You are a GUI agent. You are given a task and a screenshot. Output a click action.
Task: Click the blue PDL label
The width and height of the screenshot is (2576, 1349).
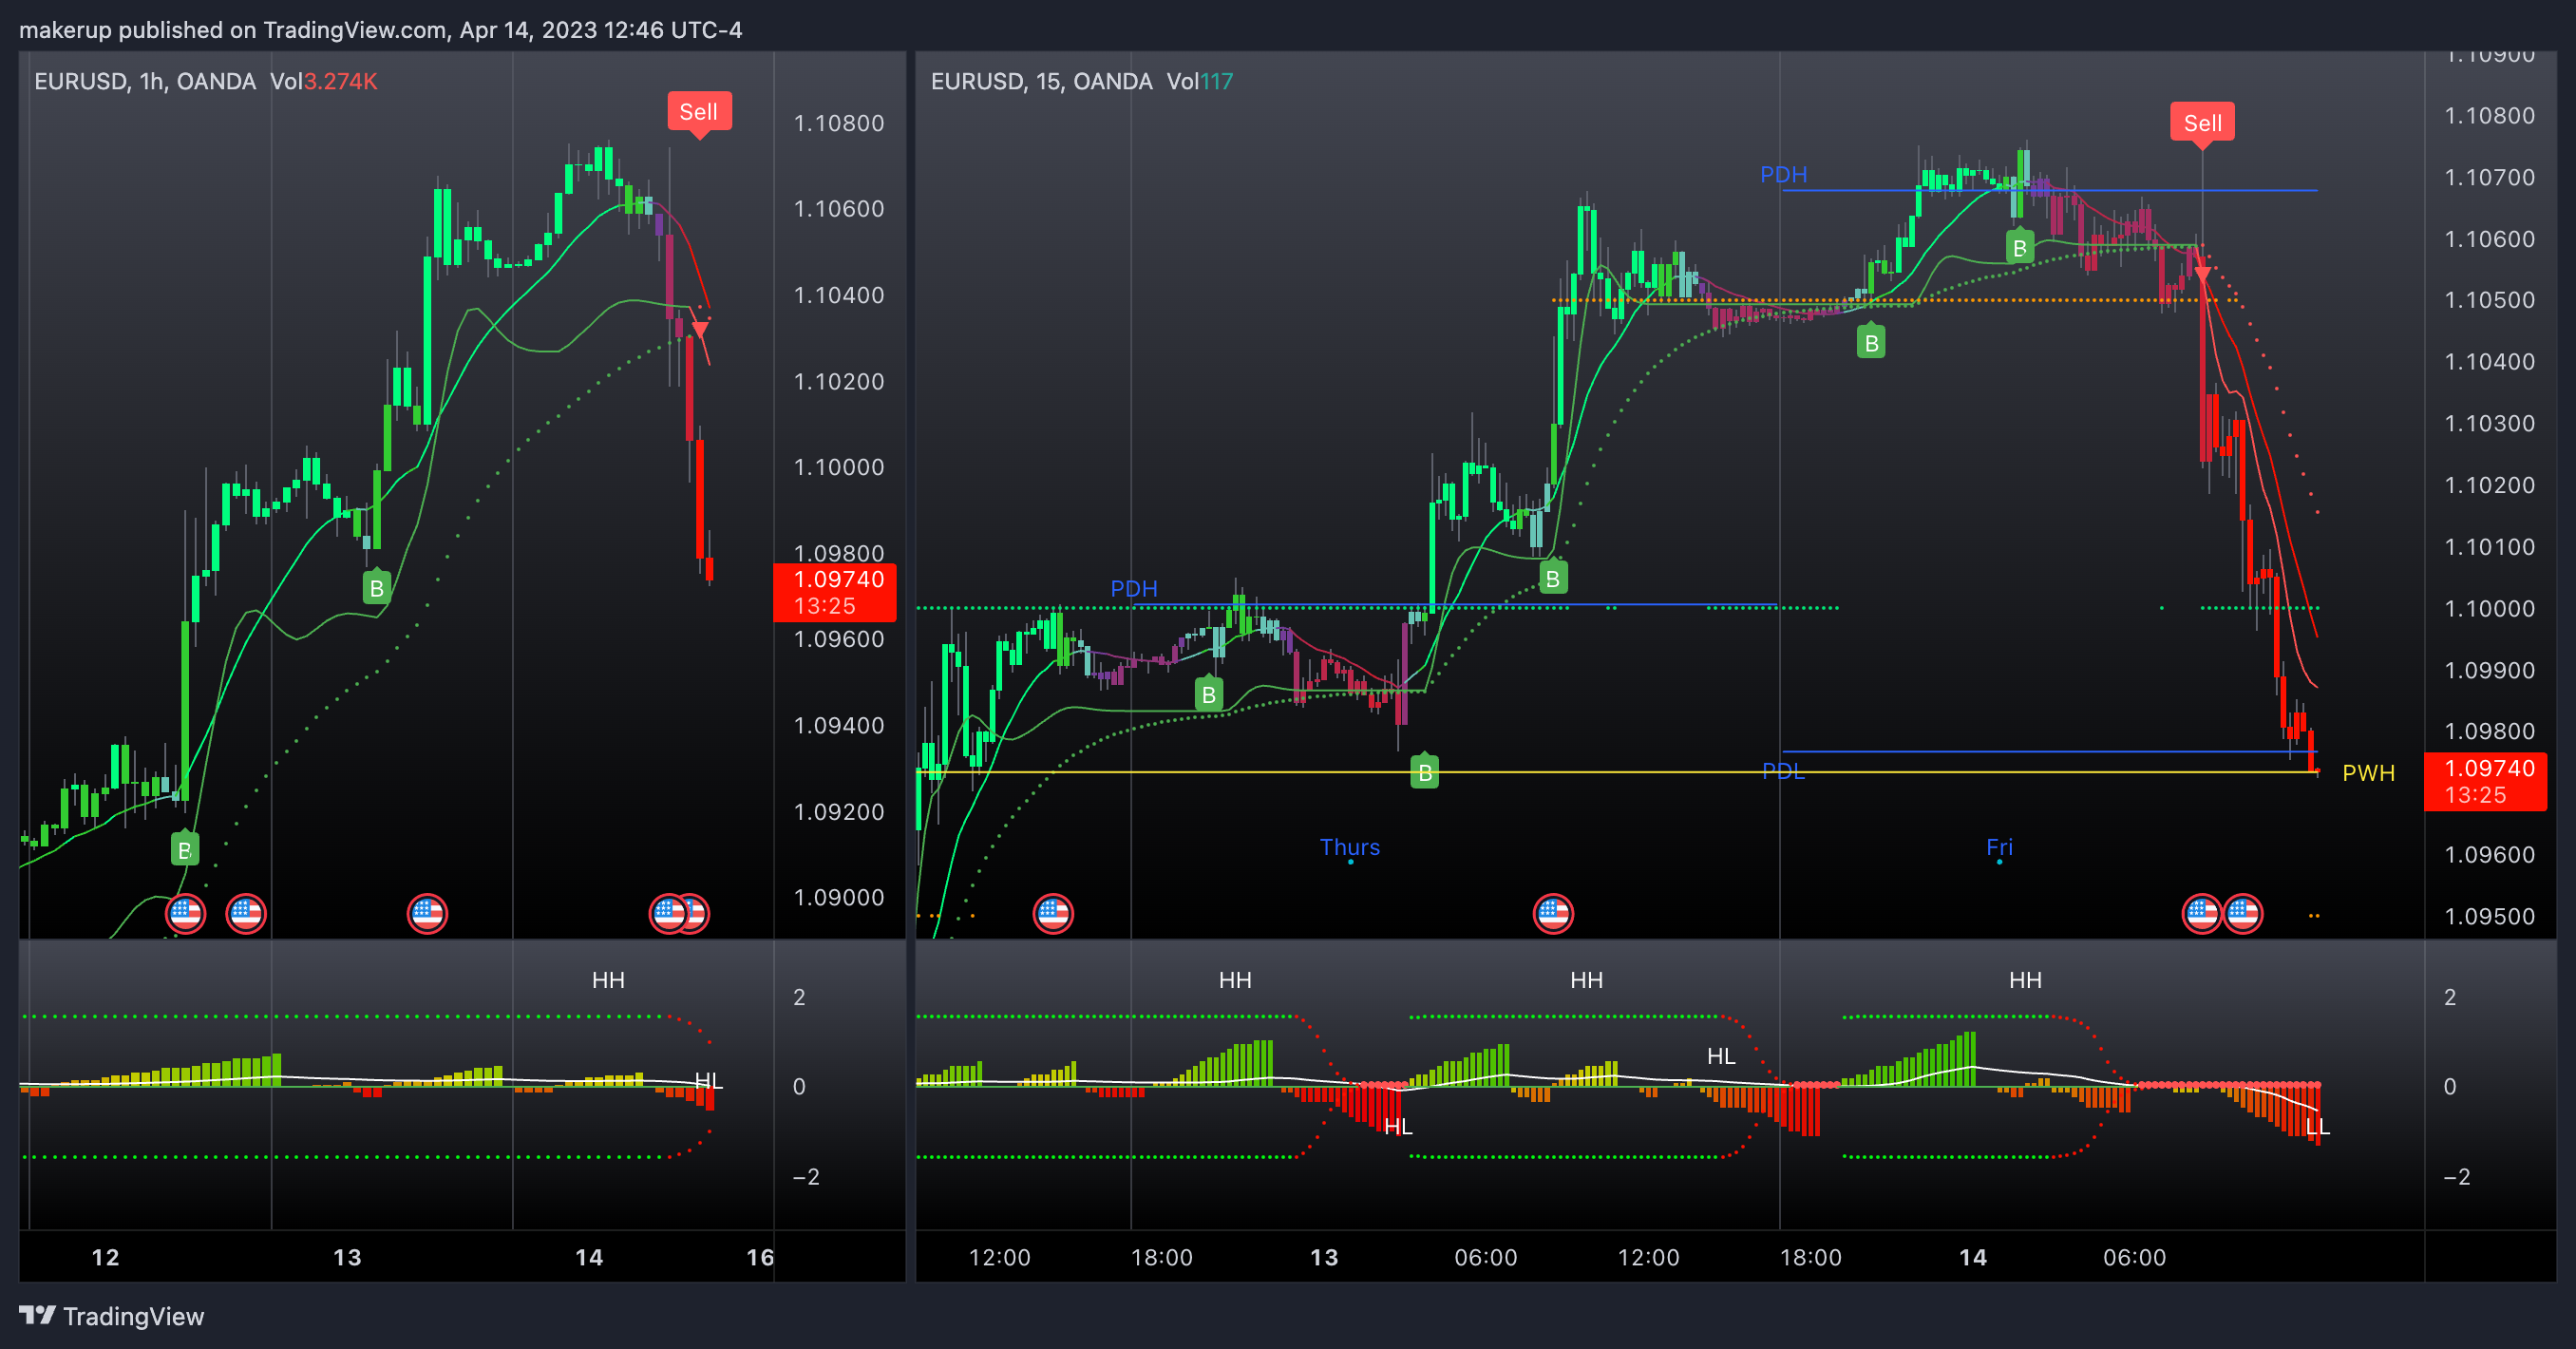pyautogui.click(x=1783, y=771)
